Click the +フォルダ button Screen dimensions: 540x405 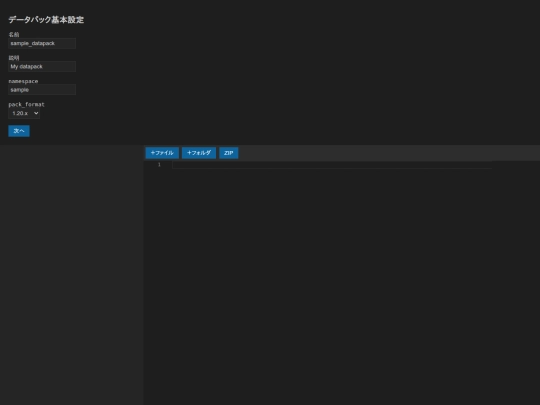point(199,153)
